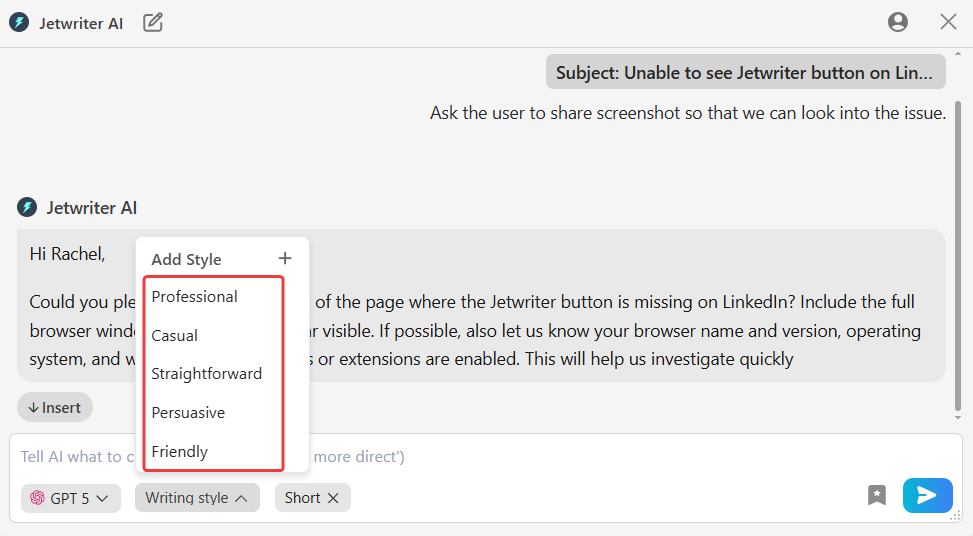Send the prompt with the arrow button
The image size is (973, 536).
pyautogui.click(x=928, y=495)
